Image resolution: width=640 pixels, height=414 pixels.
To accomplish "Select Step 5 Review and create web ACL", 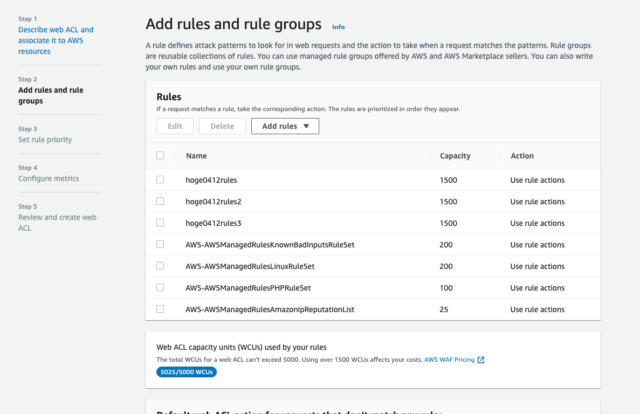I will [57, 223].
